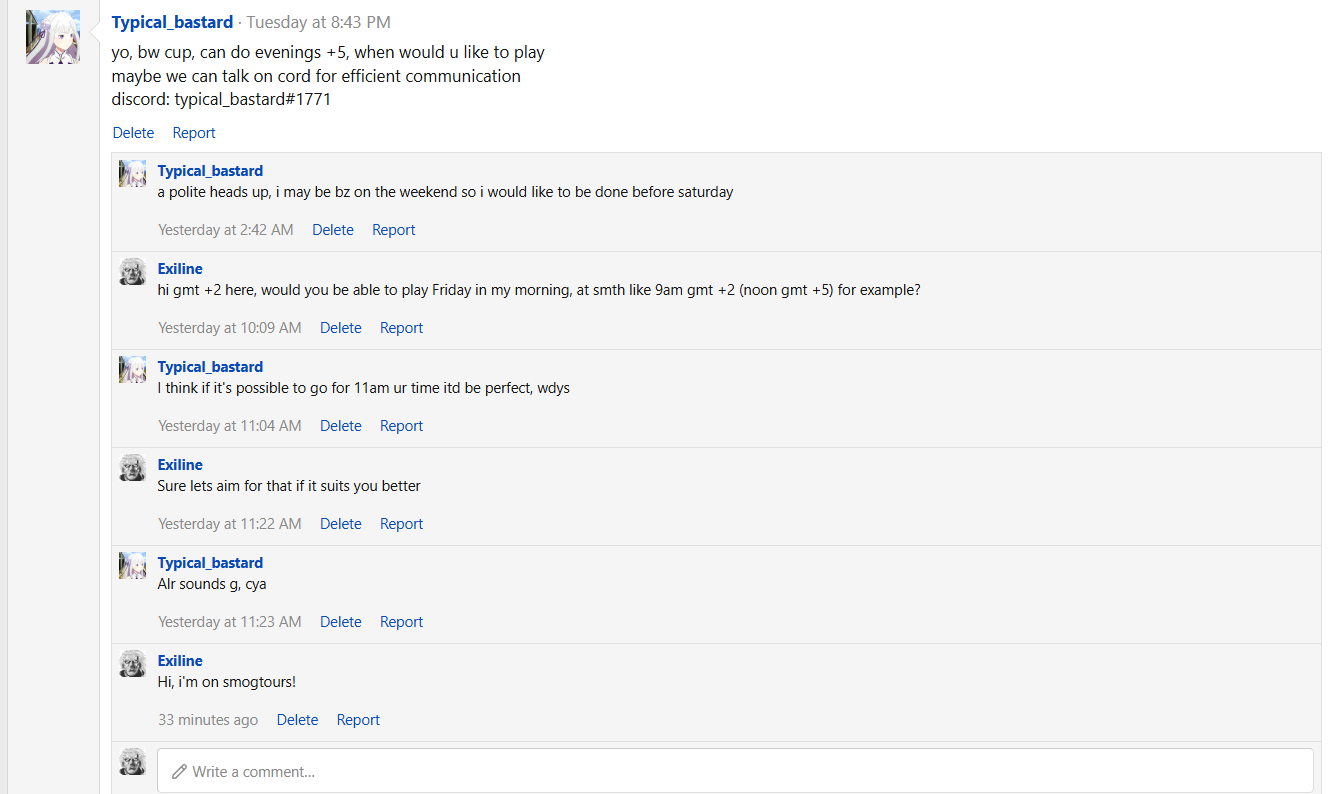
Task: Click Exiline avatar on 'Sure lets aim' comment
Action: click(x=133, y=467)
